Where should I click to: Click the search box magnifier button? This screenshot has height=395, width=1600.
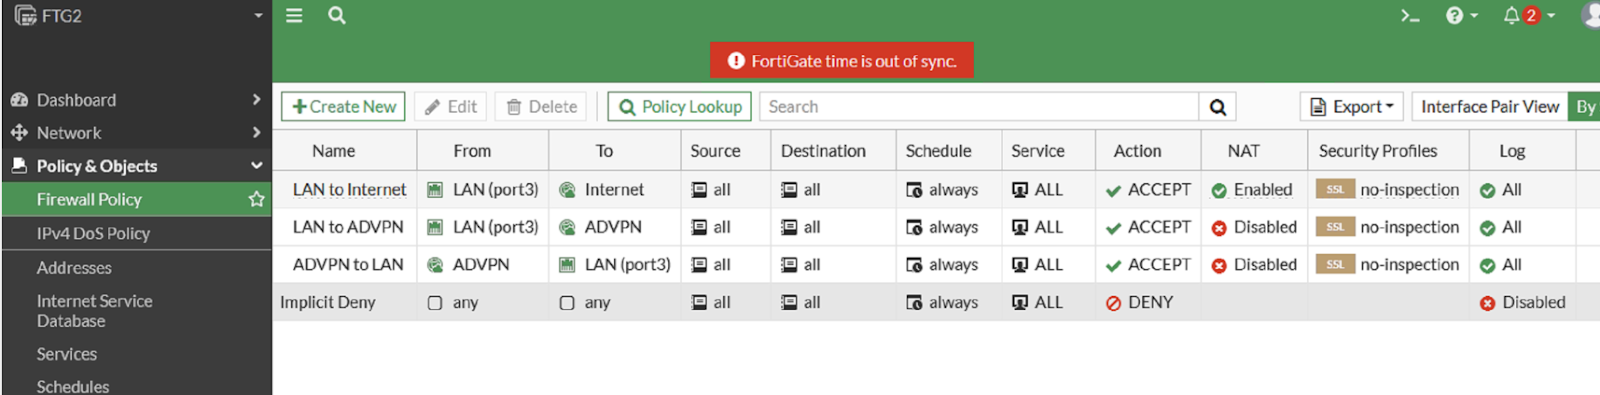pos(1217,107)
